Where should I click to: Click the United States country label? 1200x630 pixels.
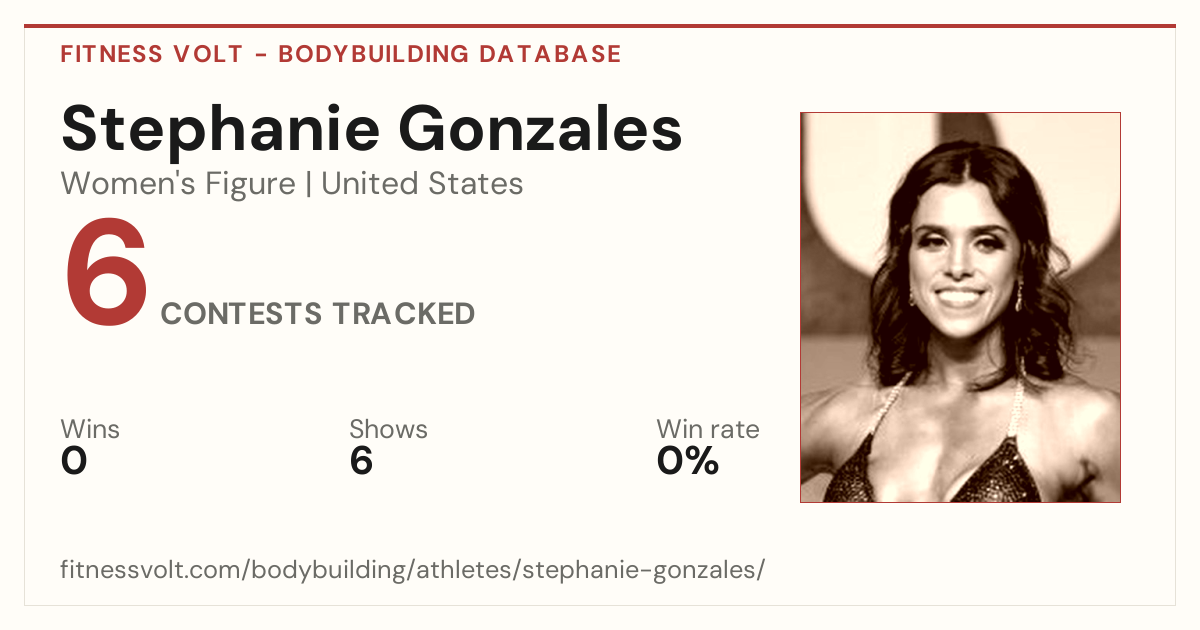422,184
